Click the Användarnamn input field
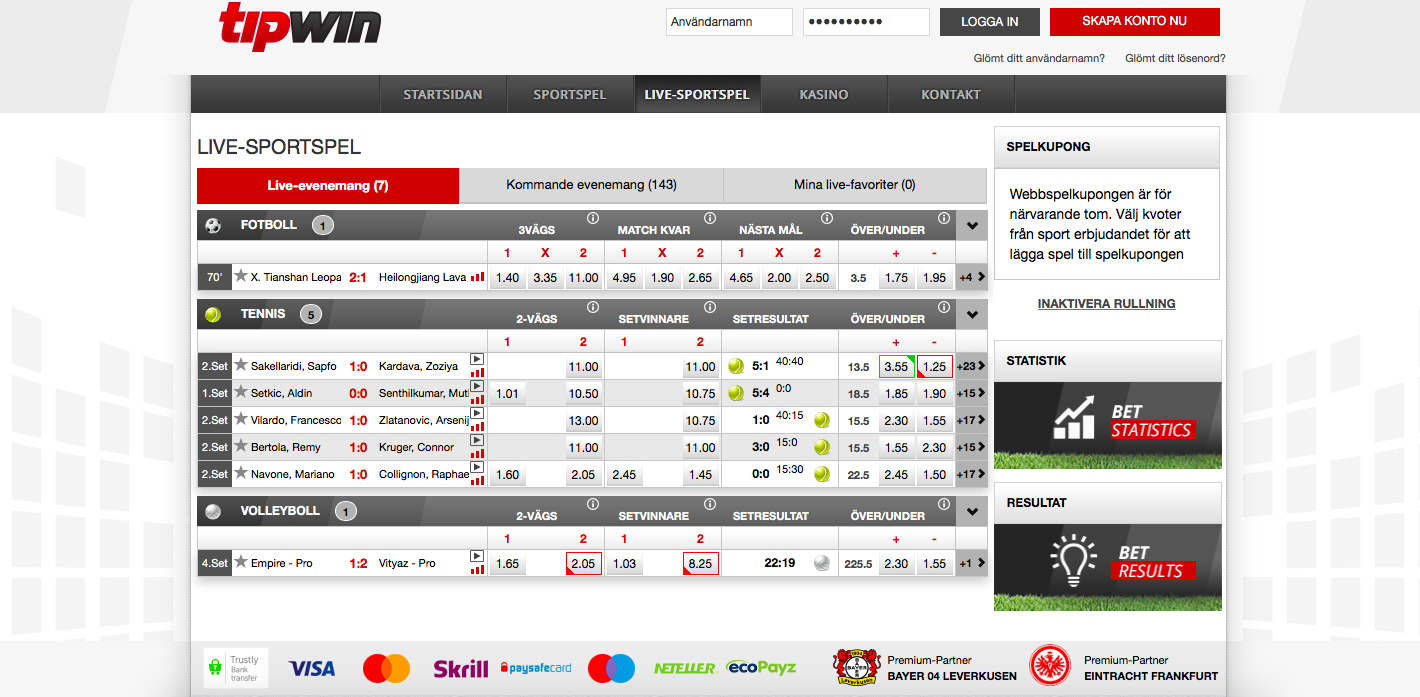 tap(729, 22)
